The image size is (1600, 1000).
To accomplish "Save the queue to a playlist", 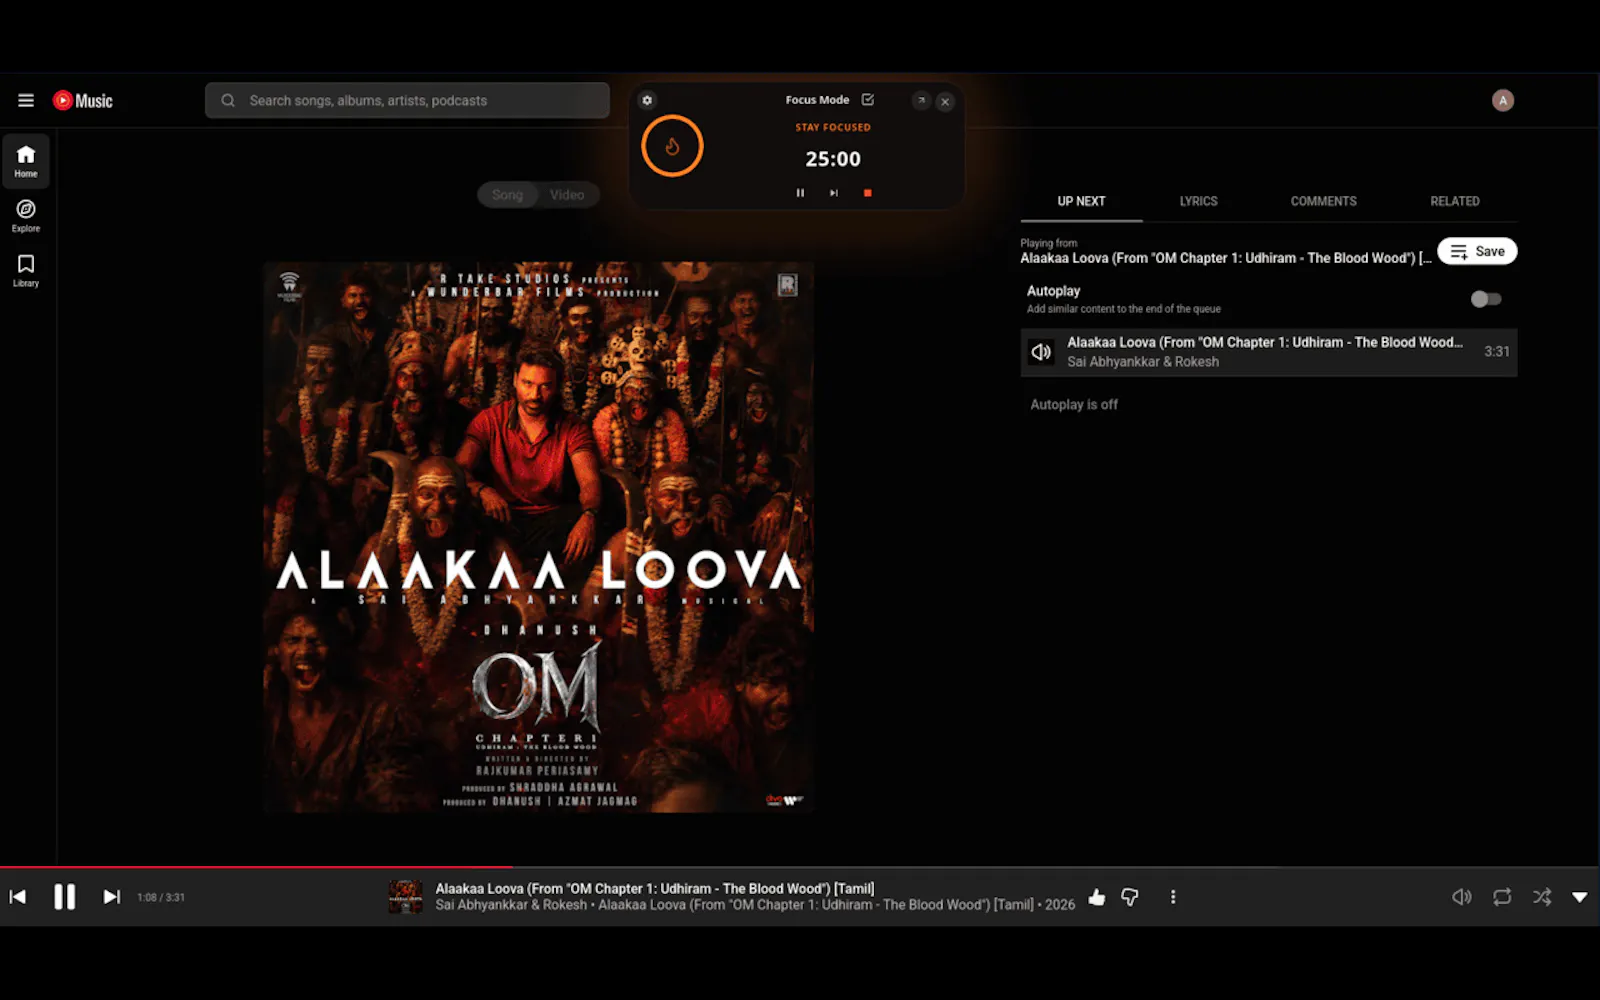I will 1477,251.
